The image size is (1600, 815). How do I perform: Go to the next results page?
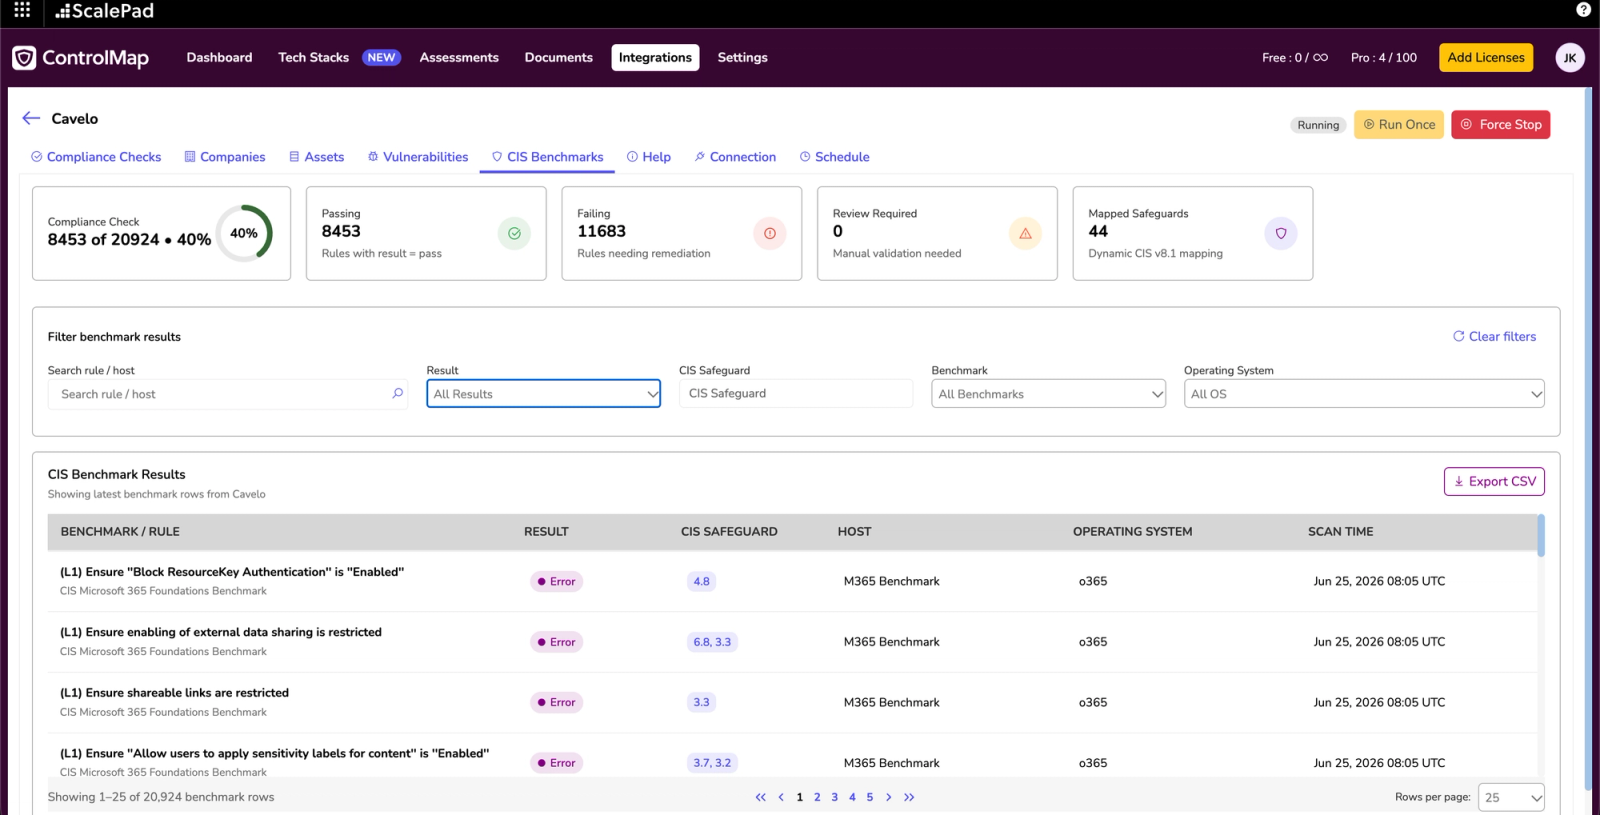point(888,797)
